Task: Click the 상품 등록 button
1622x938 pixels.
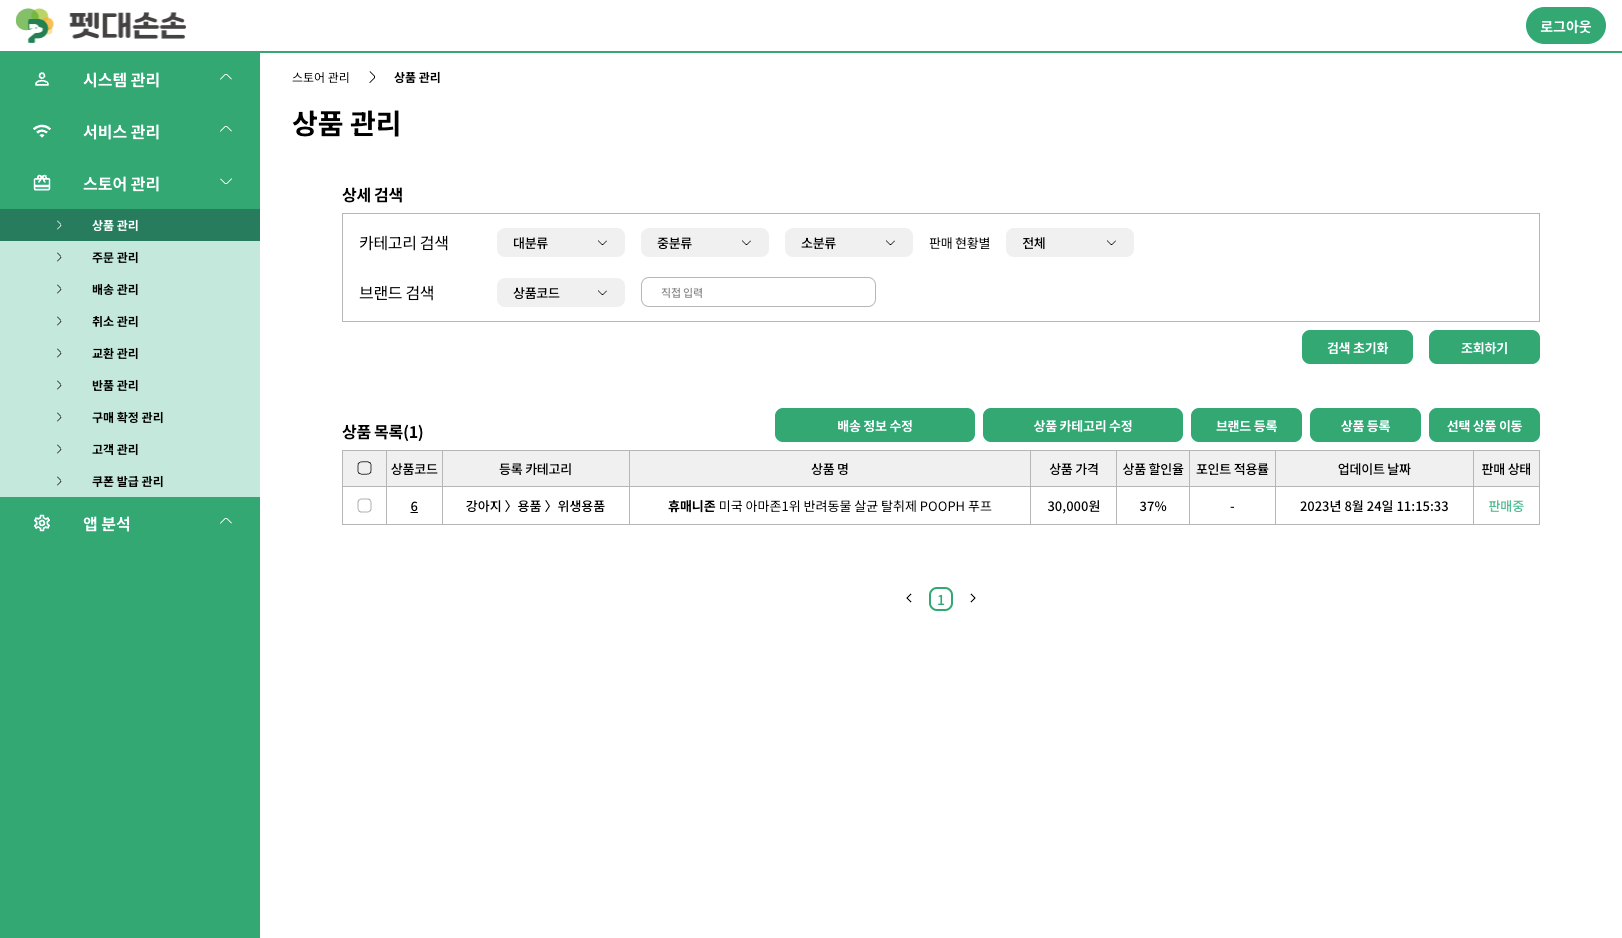Action: 1365,425
